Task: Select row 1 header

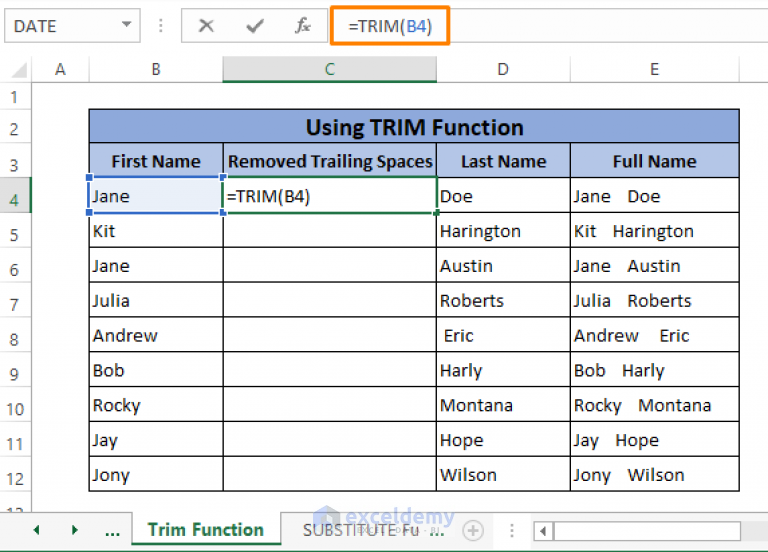Action: click(15, 96)
